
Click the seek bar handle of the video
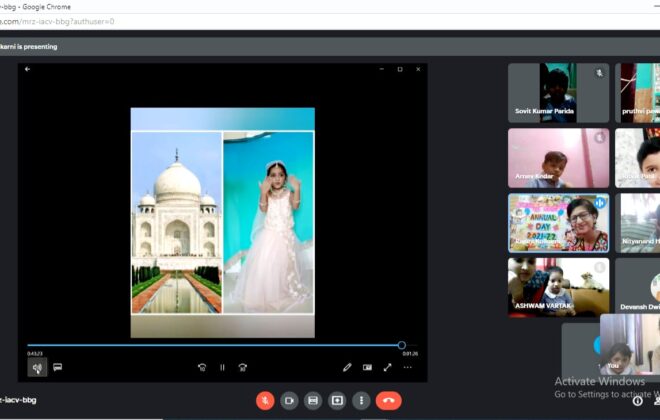(402, 345)
